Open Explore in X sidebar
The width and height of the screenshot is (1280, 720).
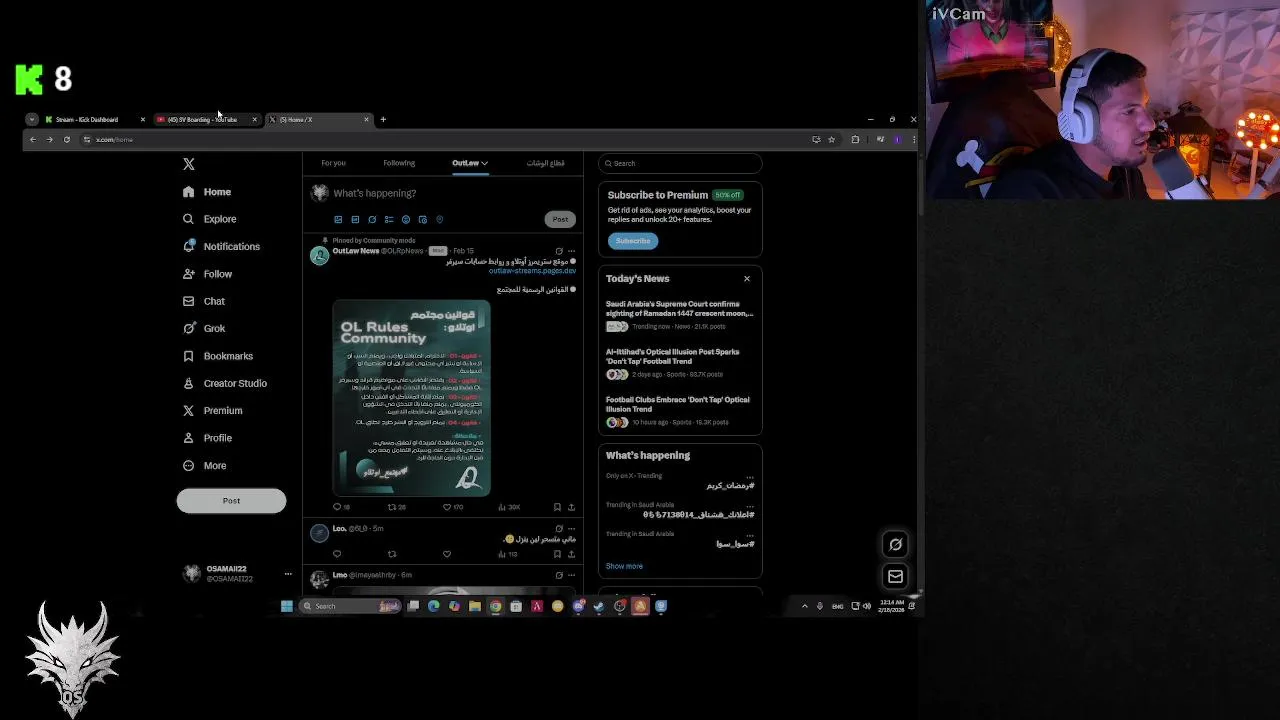[x=210, y=219]
